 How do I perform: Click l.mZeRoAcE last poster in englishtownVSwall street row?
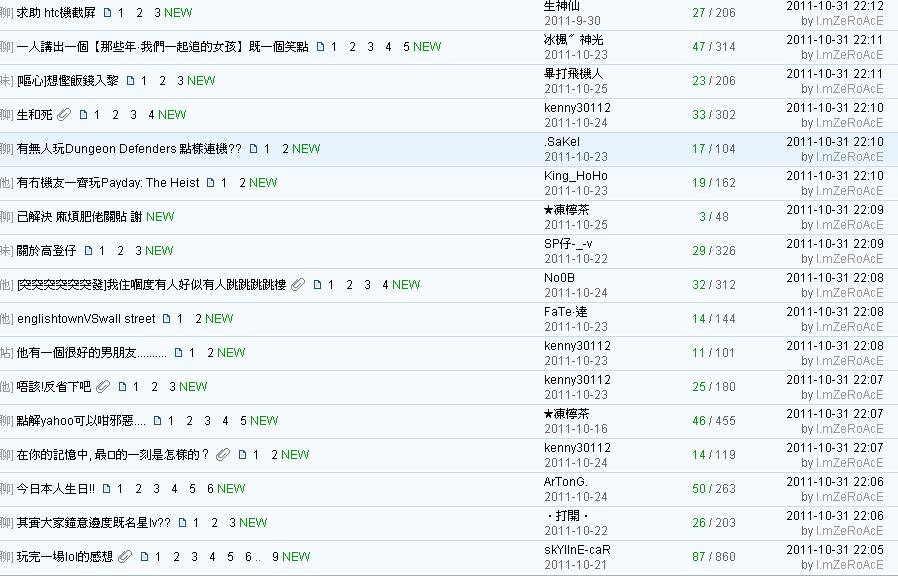pos(850,327)
